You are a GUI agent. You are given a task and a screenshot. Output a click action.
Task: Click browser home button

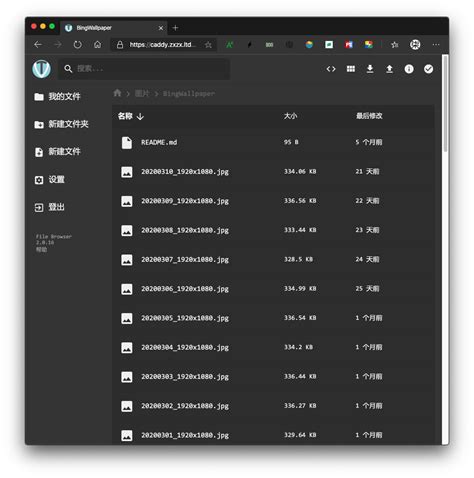[97, 45]
